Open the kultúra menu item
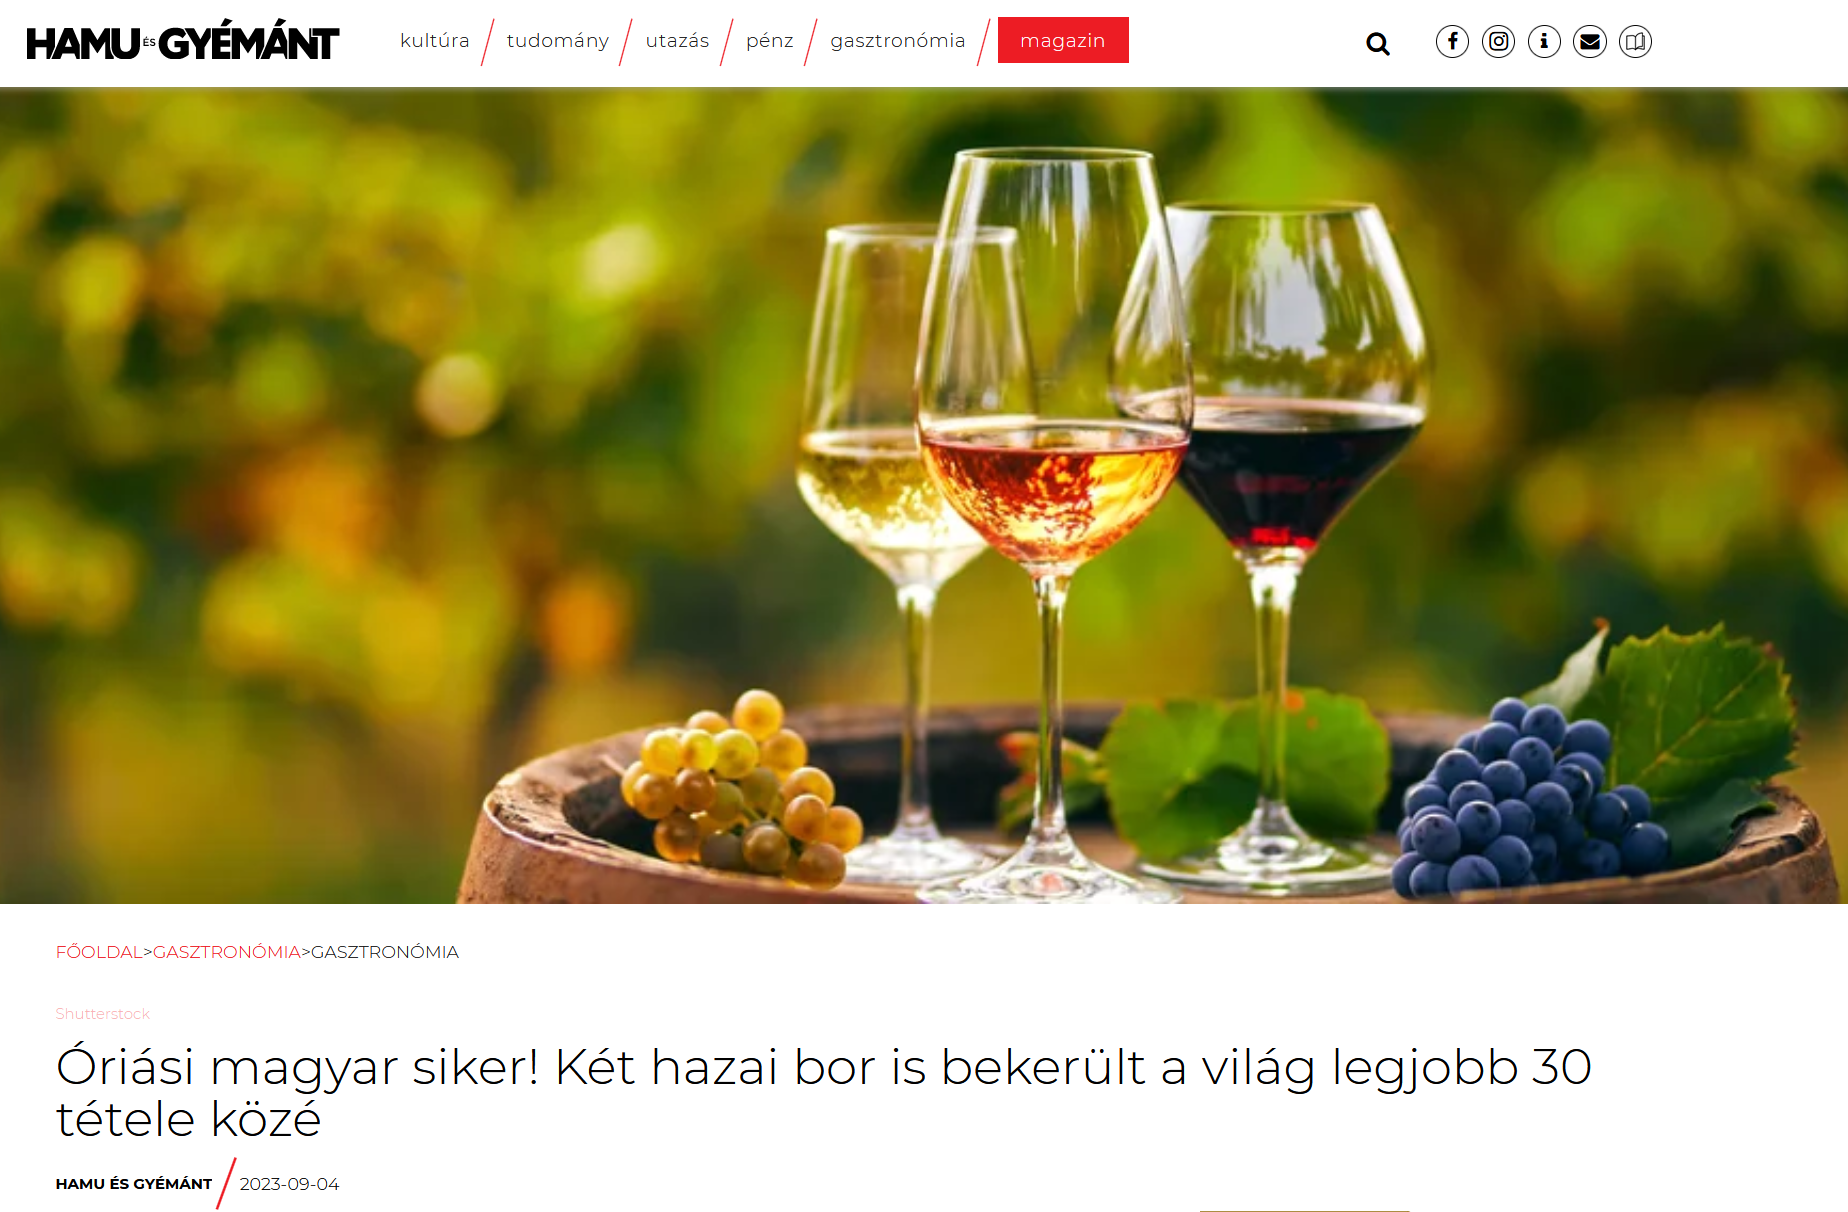This screenshot has height=1212, width=1848. [435, 41]
